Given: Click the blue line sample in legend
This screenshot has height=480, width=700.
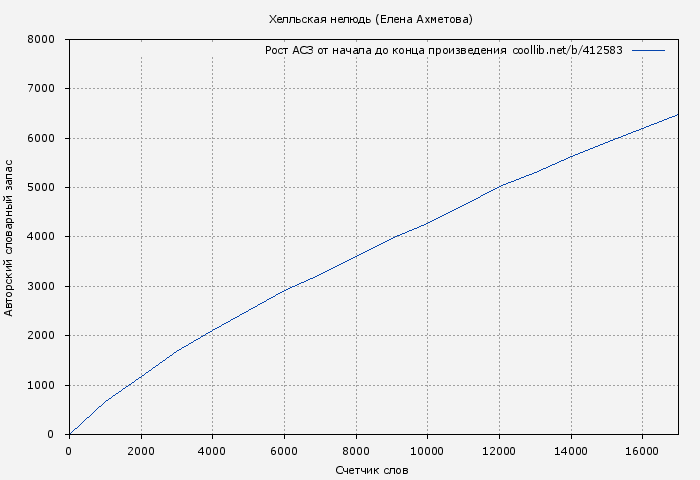Looking at the screenshot, I should (x=648, y=50).
